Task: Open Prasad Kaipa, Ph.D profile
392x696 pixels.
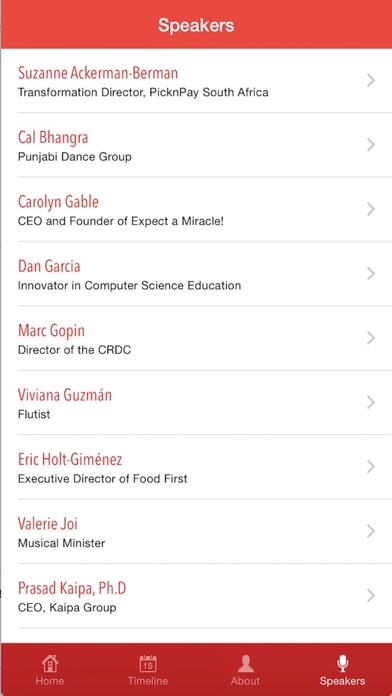Action: click(196, 596)
